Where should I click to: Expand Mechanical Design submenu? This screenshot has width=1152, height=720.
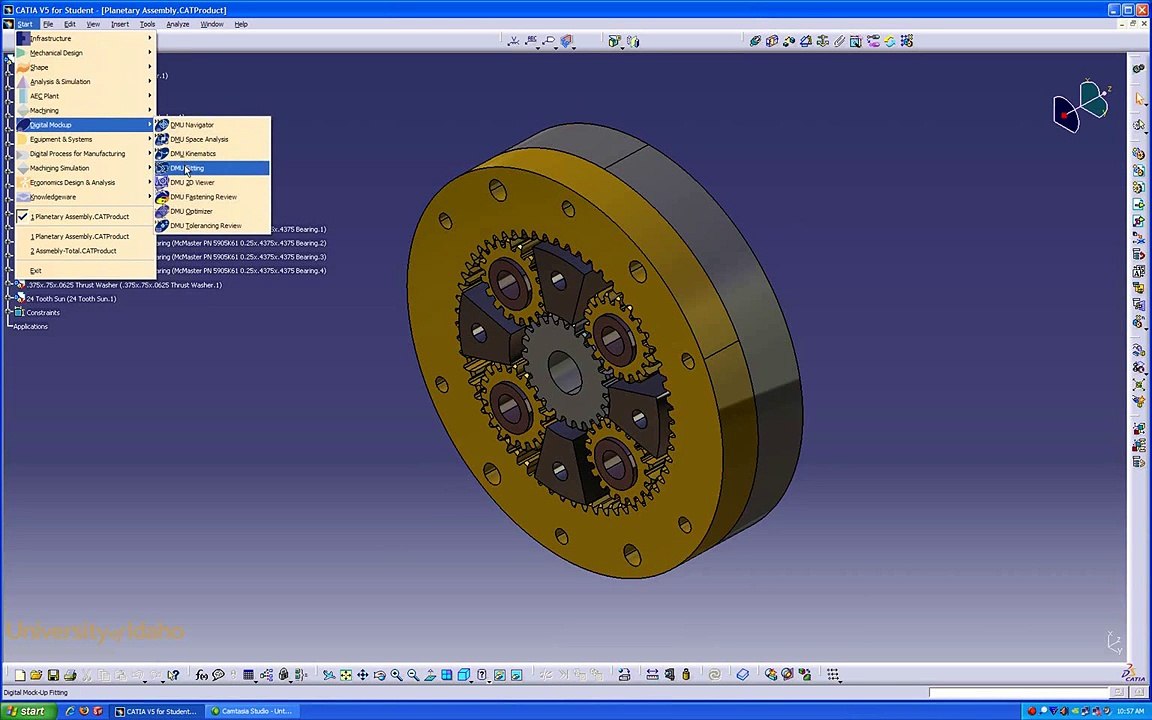tap(85, 53)
